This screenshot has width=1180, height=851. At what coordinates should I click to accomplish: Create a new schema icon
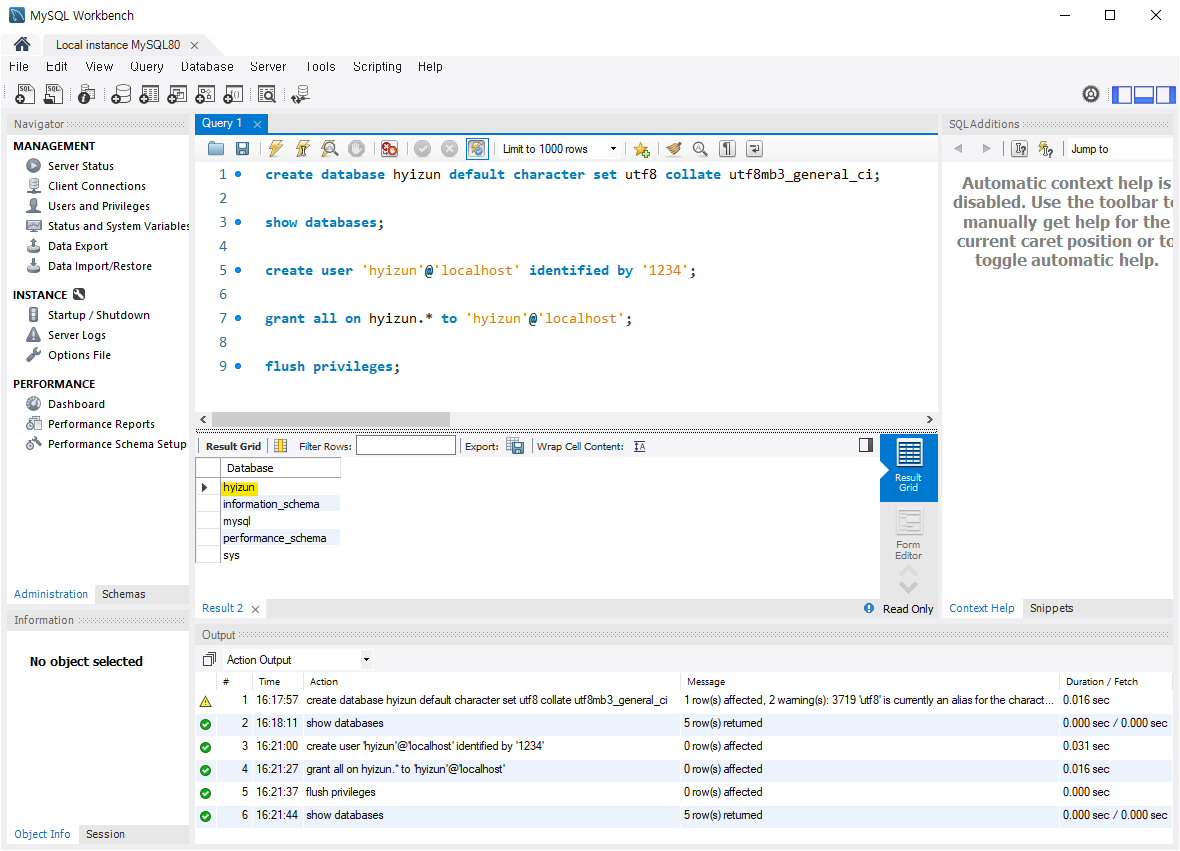click(120, 94)
